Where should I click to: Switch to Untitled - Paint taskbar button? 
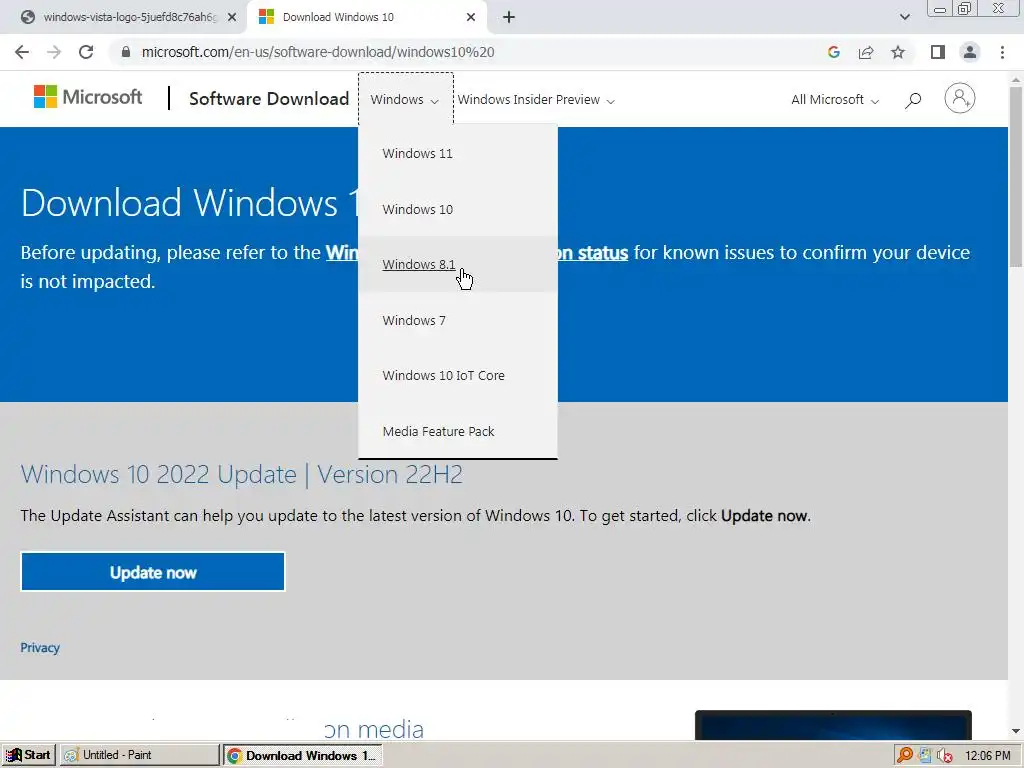140,755
